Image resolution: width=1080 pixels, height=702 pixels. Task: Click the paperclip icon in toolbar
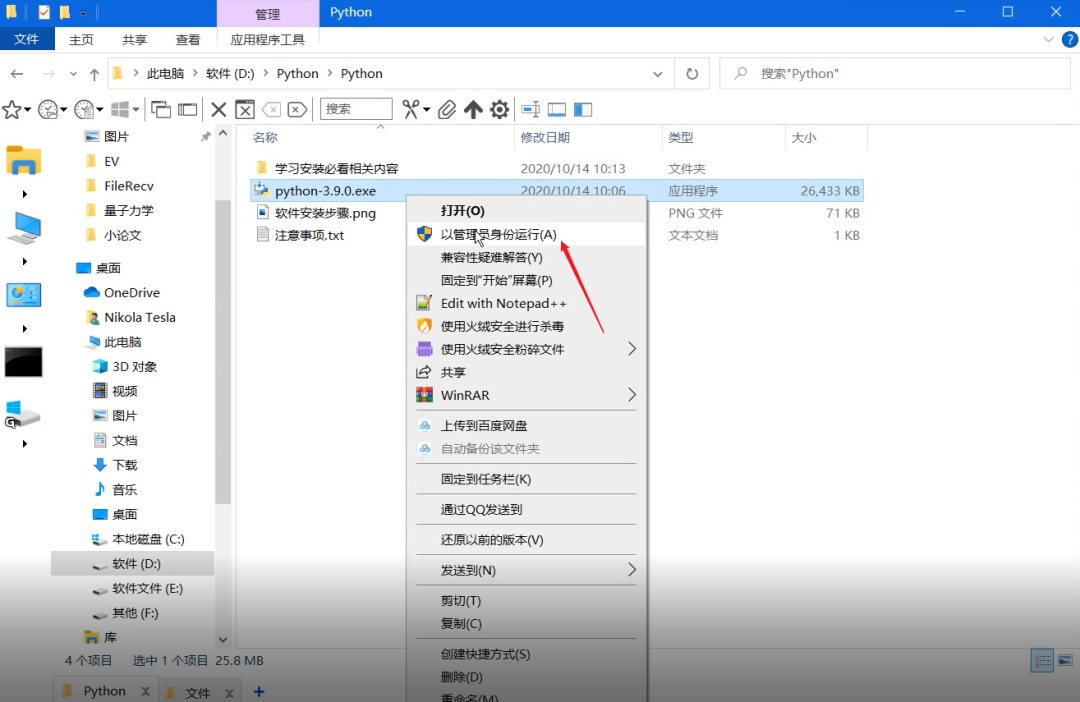pos(448,109)
